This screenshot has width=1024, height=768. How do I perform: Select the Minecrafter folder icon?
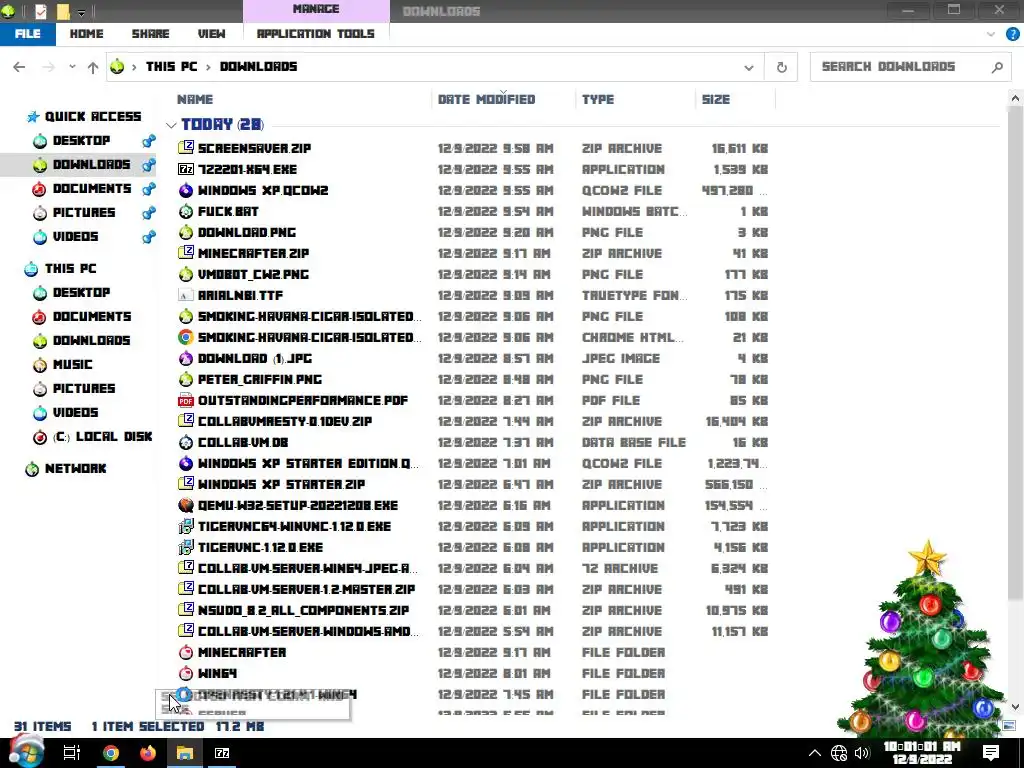(186, 652)
